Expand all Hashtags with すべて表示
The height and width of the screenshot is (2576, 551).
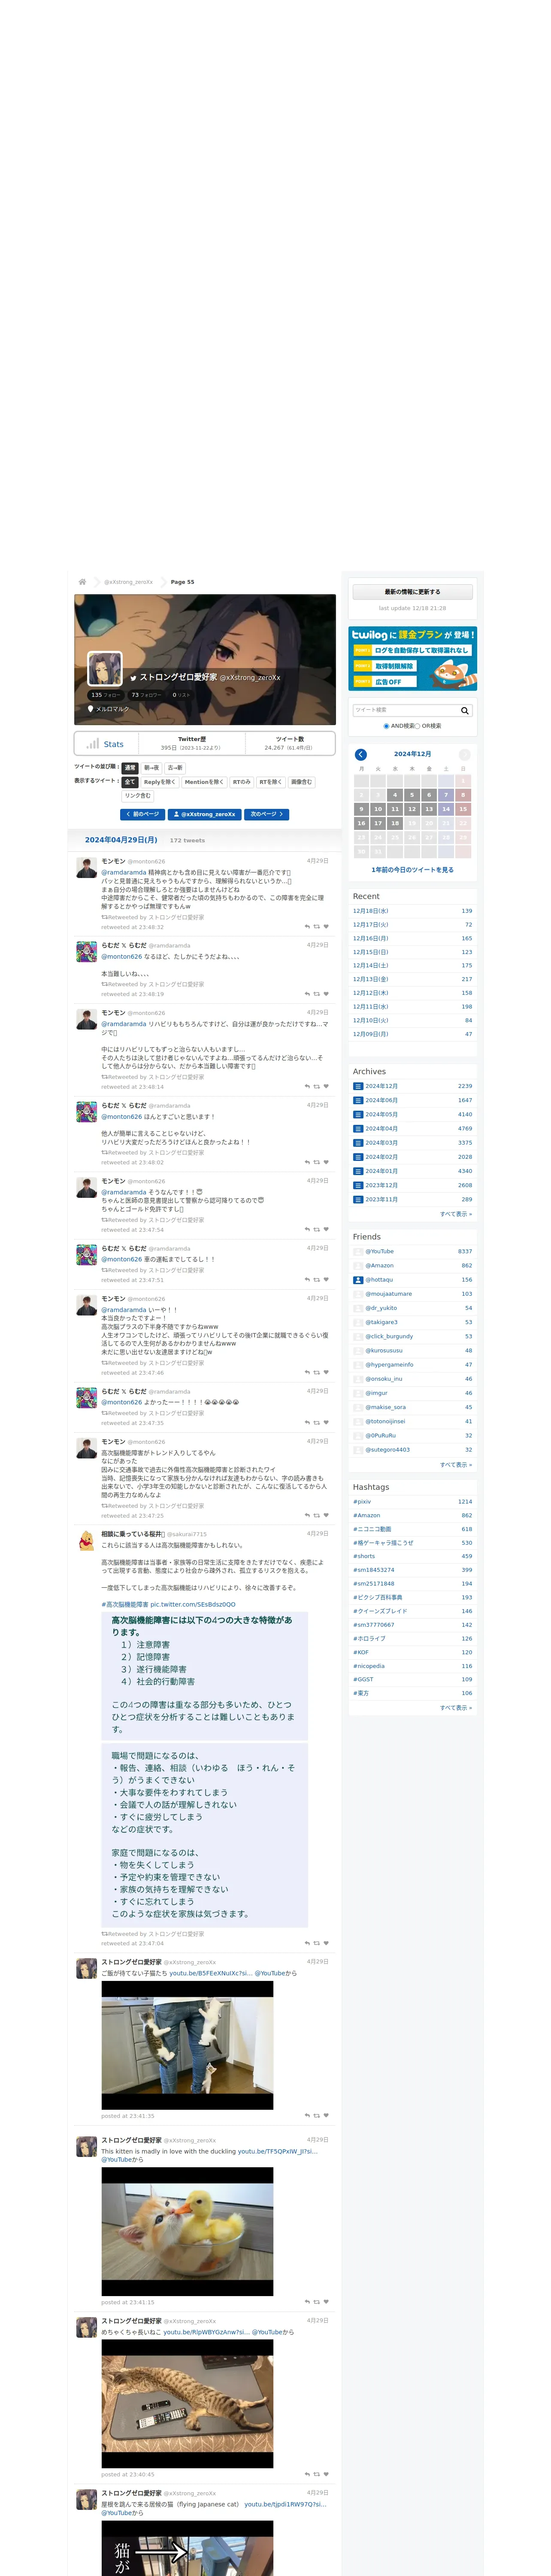tap(456, 1707)
